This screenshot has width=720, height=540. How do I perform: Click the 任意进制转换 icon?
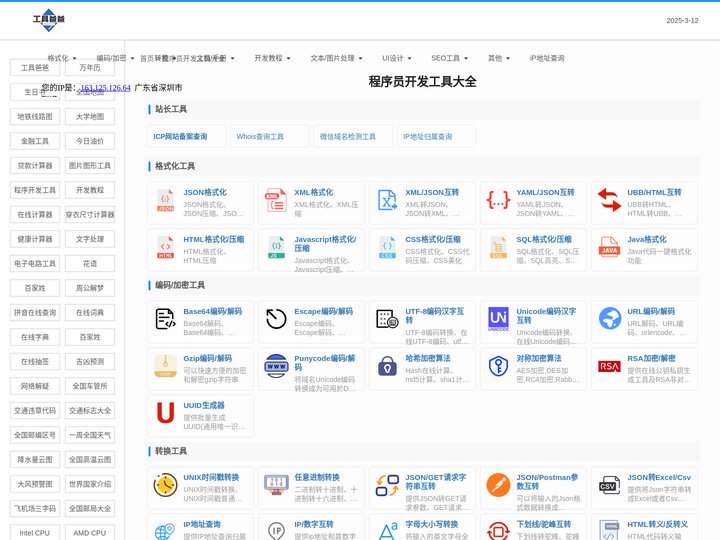click(276, 485)
